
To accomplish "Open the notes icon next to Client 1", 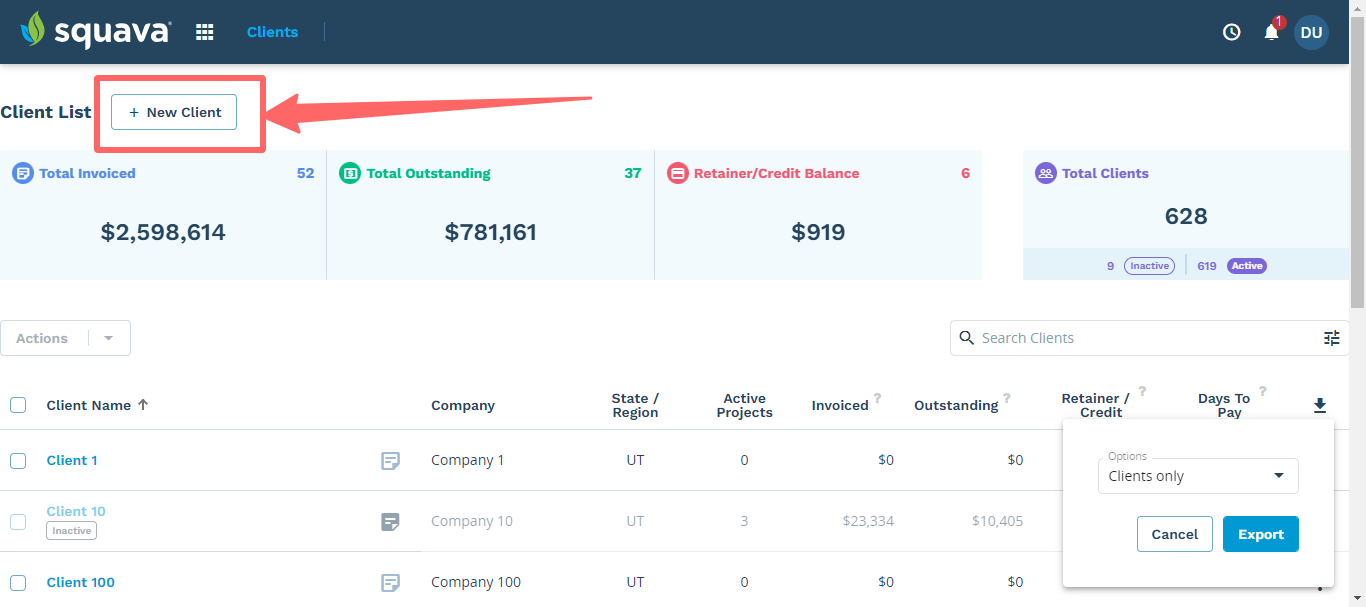I will 390,460.
